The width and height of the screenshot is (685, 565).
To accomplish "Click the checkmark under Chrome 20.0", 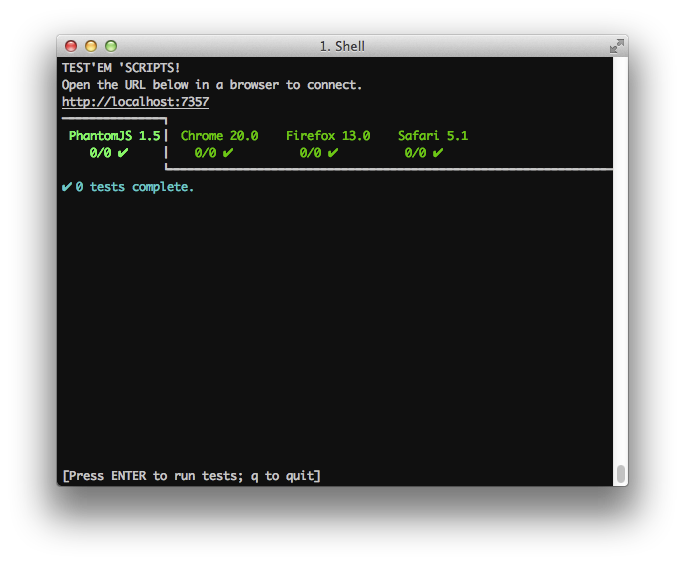I will click(x=228, y=153).
